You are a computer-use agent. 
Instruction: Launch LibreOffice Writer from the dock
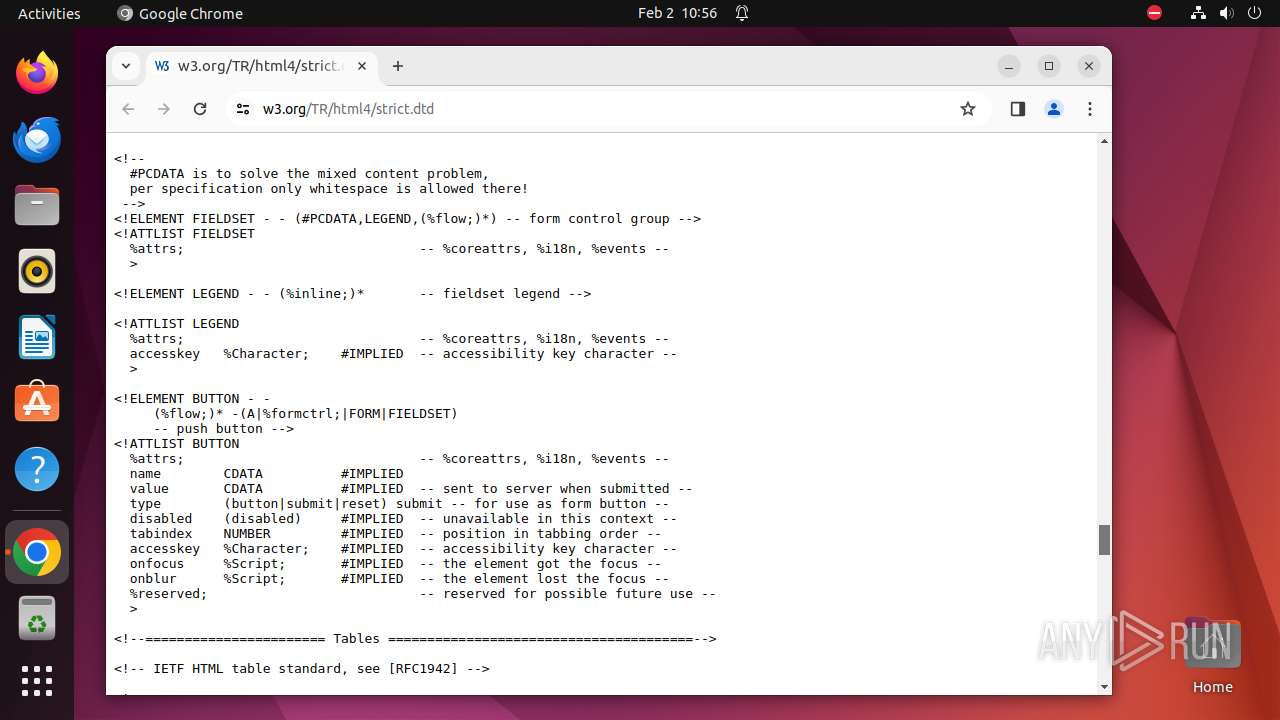(x=37, y=337)
